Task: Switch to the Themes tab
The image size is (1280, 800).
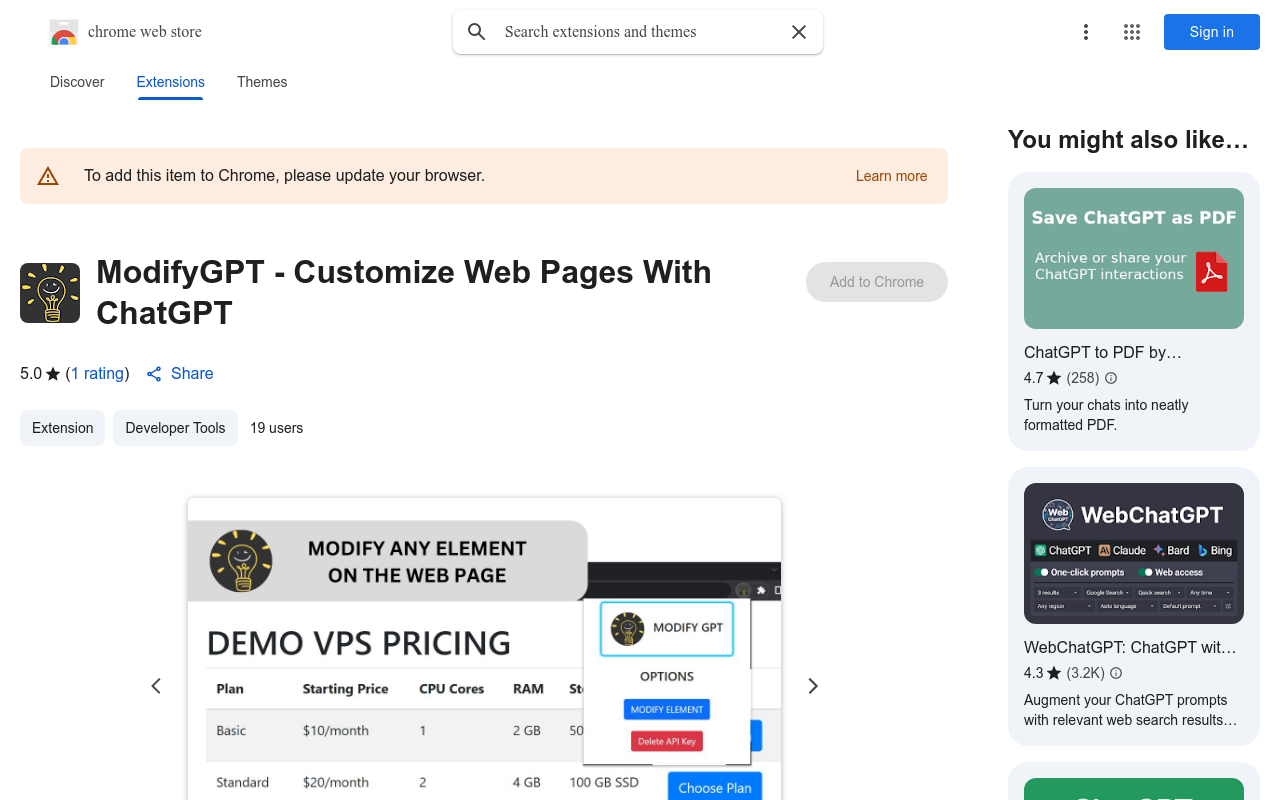Action: 262,82
